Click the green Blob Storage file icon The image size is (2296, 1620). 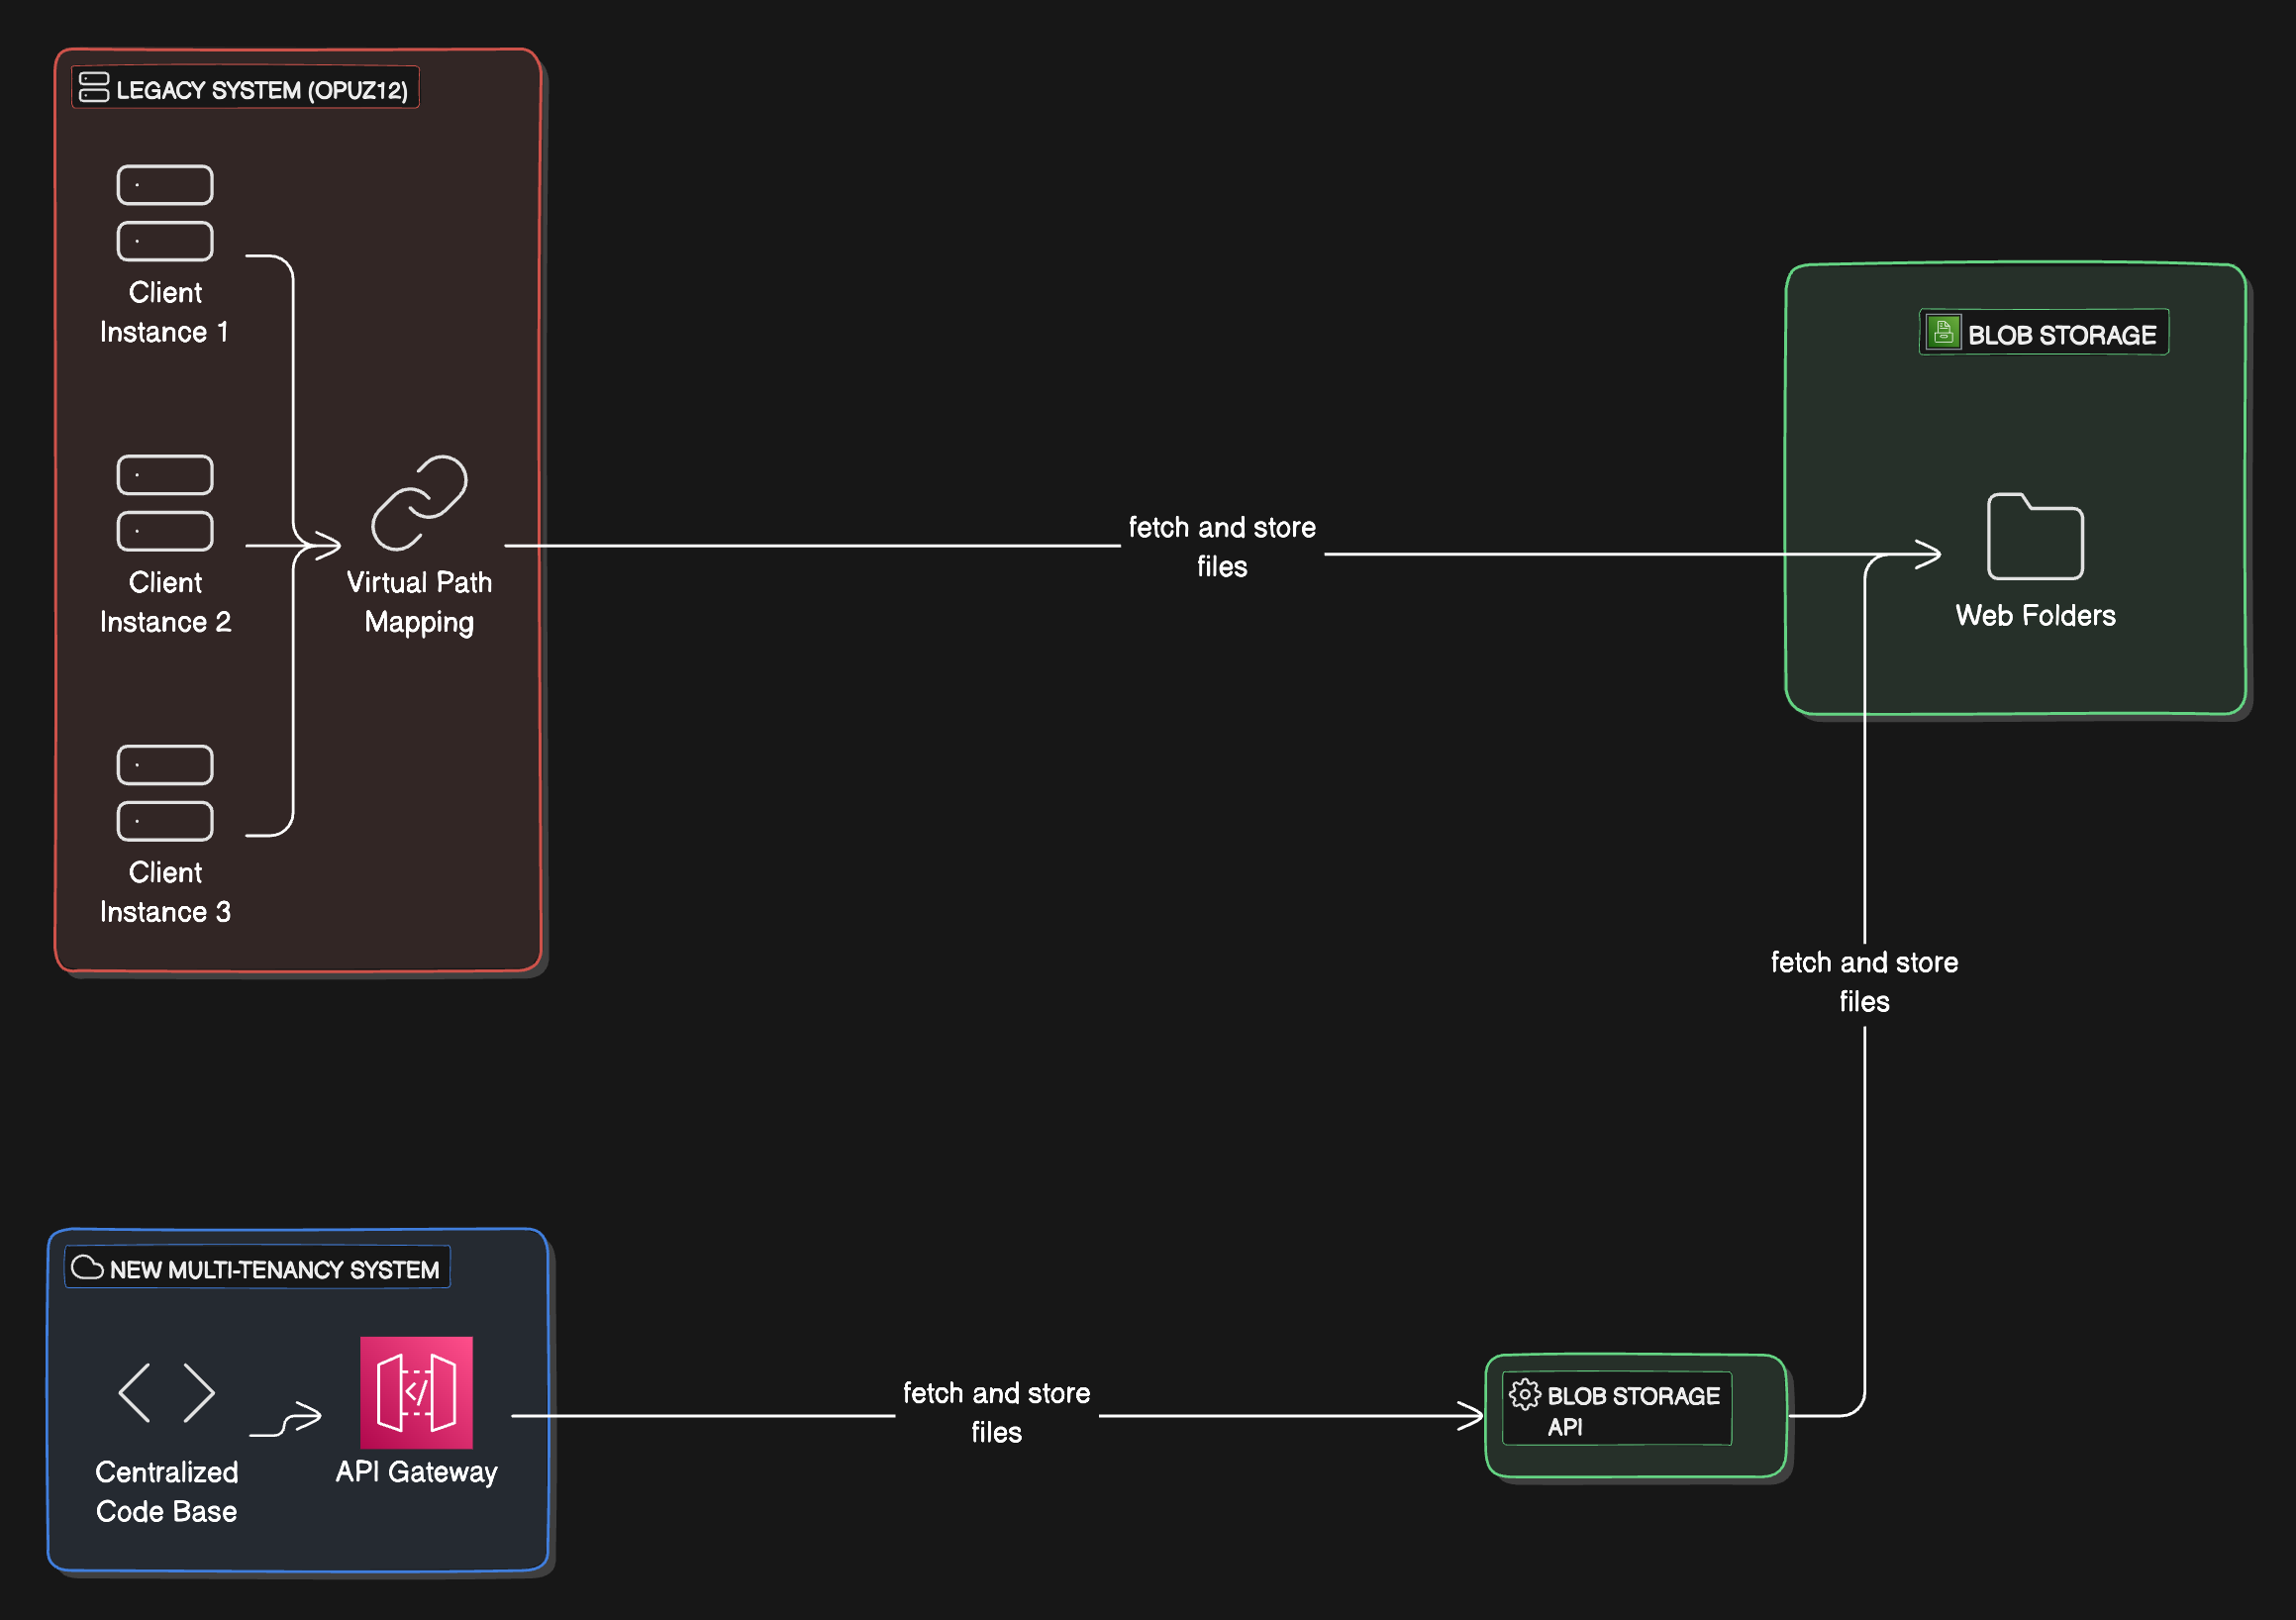pyautogui.click(x=1943, y=332)
